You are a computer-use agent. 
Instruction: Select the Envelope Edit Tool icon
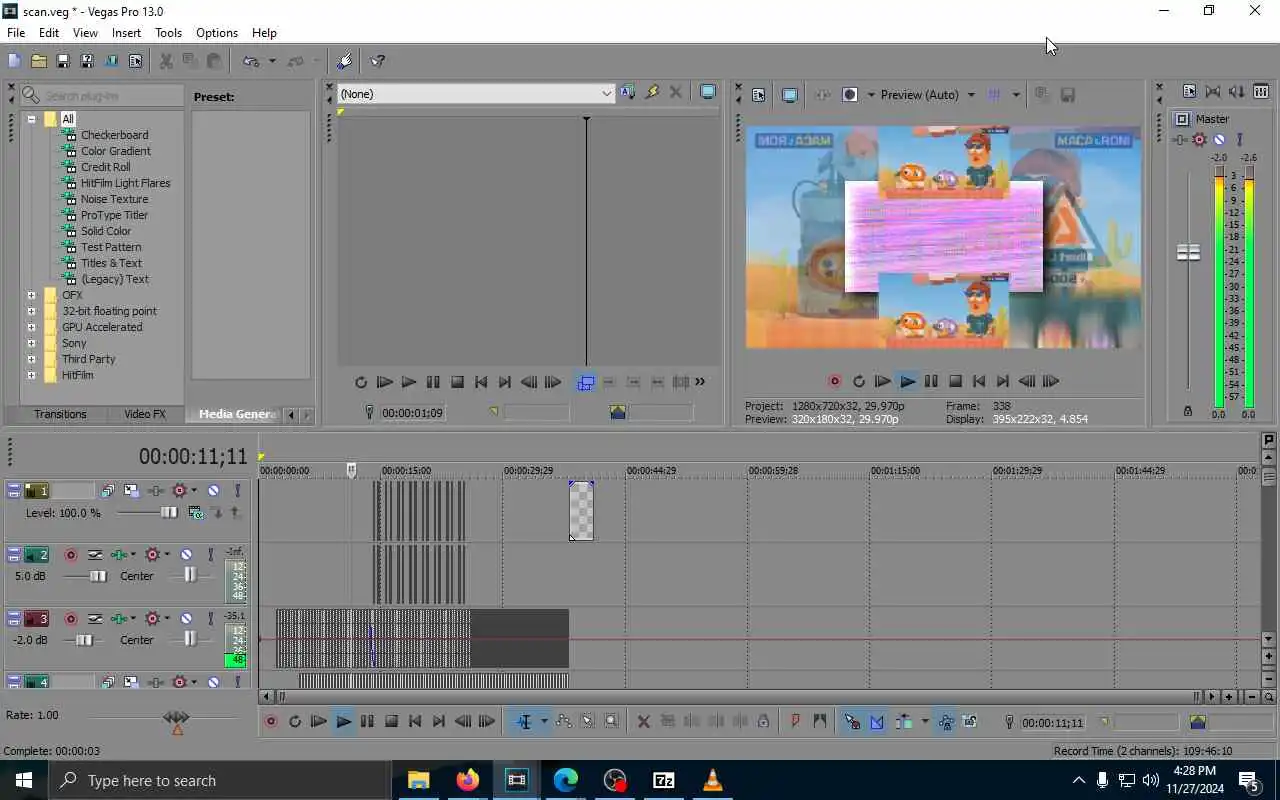coord(563,721)
